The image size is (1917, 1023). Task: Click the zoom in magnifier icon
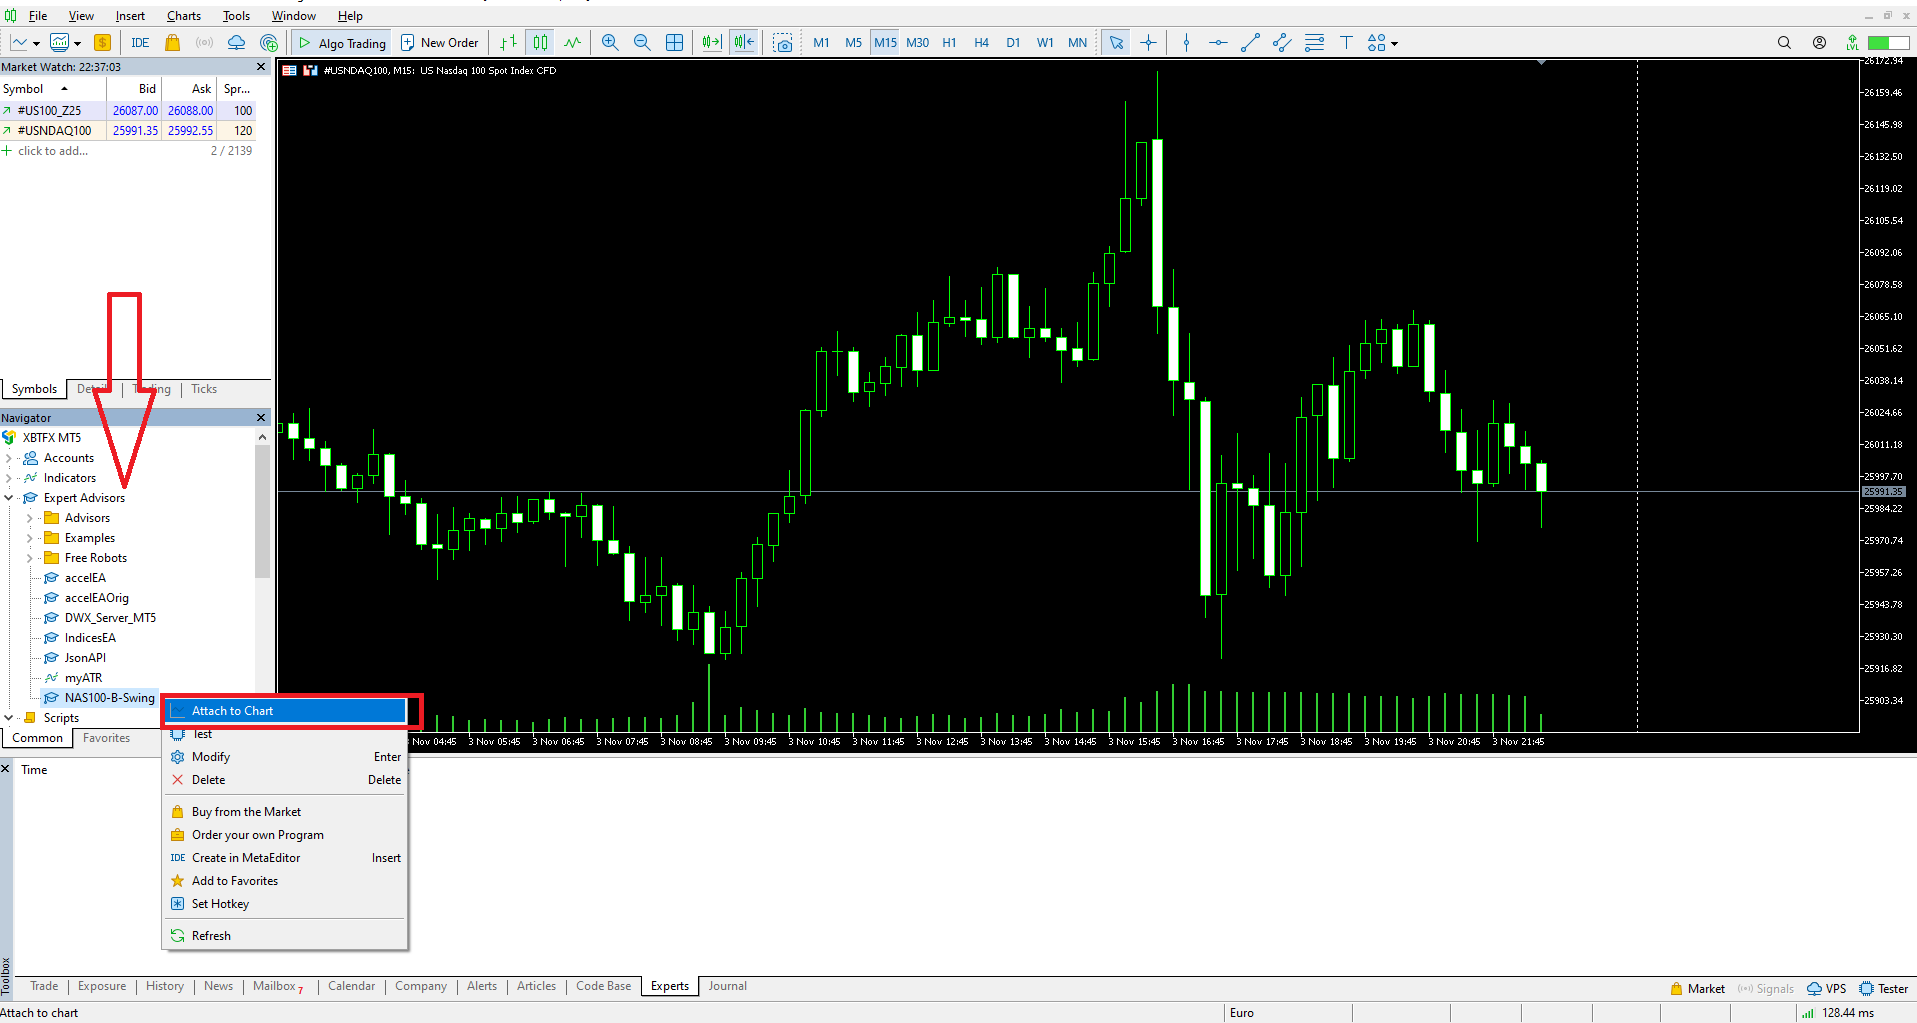[610, 42]
